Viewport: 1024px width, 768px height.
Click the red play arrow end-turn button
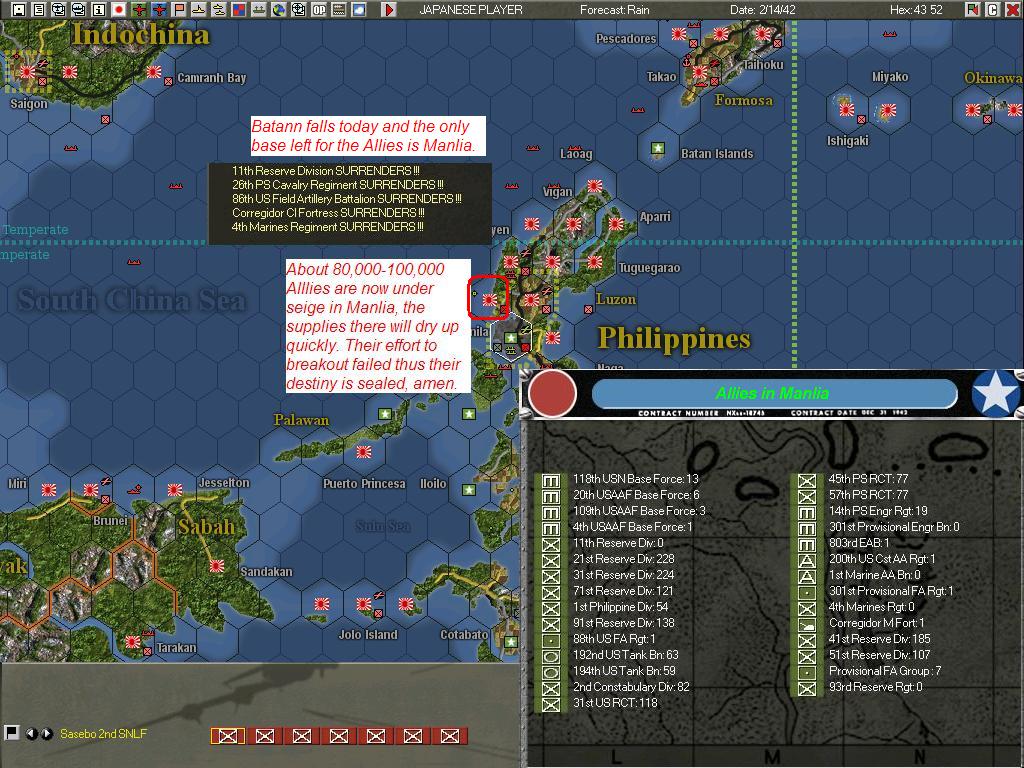tap(389, 9)
